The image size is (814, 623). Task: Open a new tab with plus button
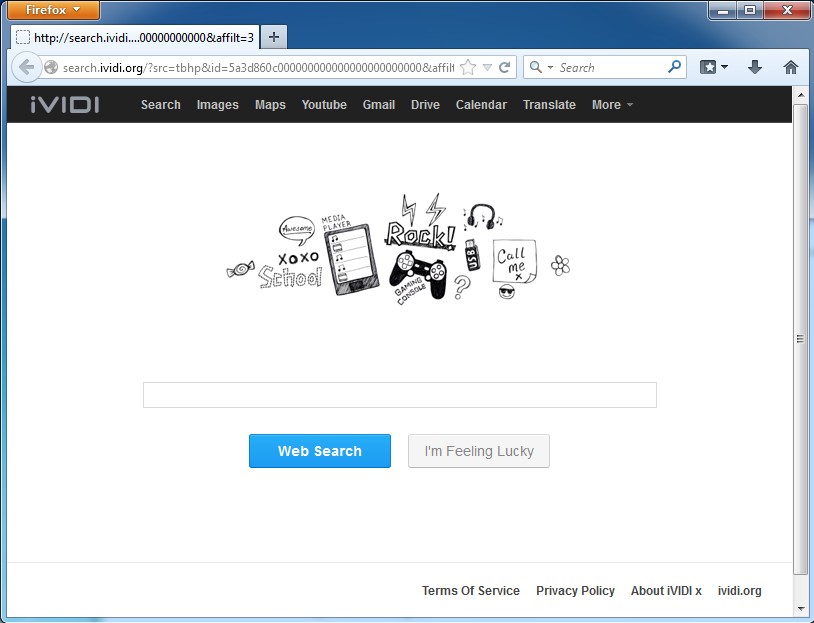coord(273,37)
